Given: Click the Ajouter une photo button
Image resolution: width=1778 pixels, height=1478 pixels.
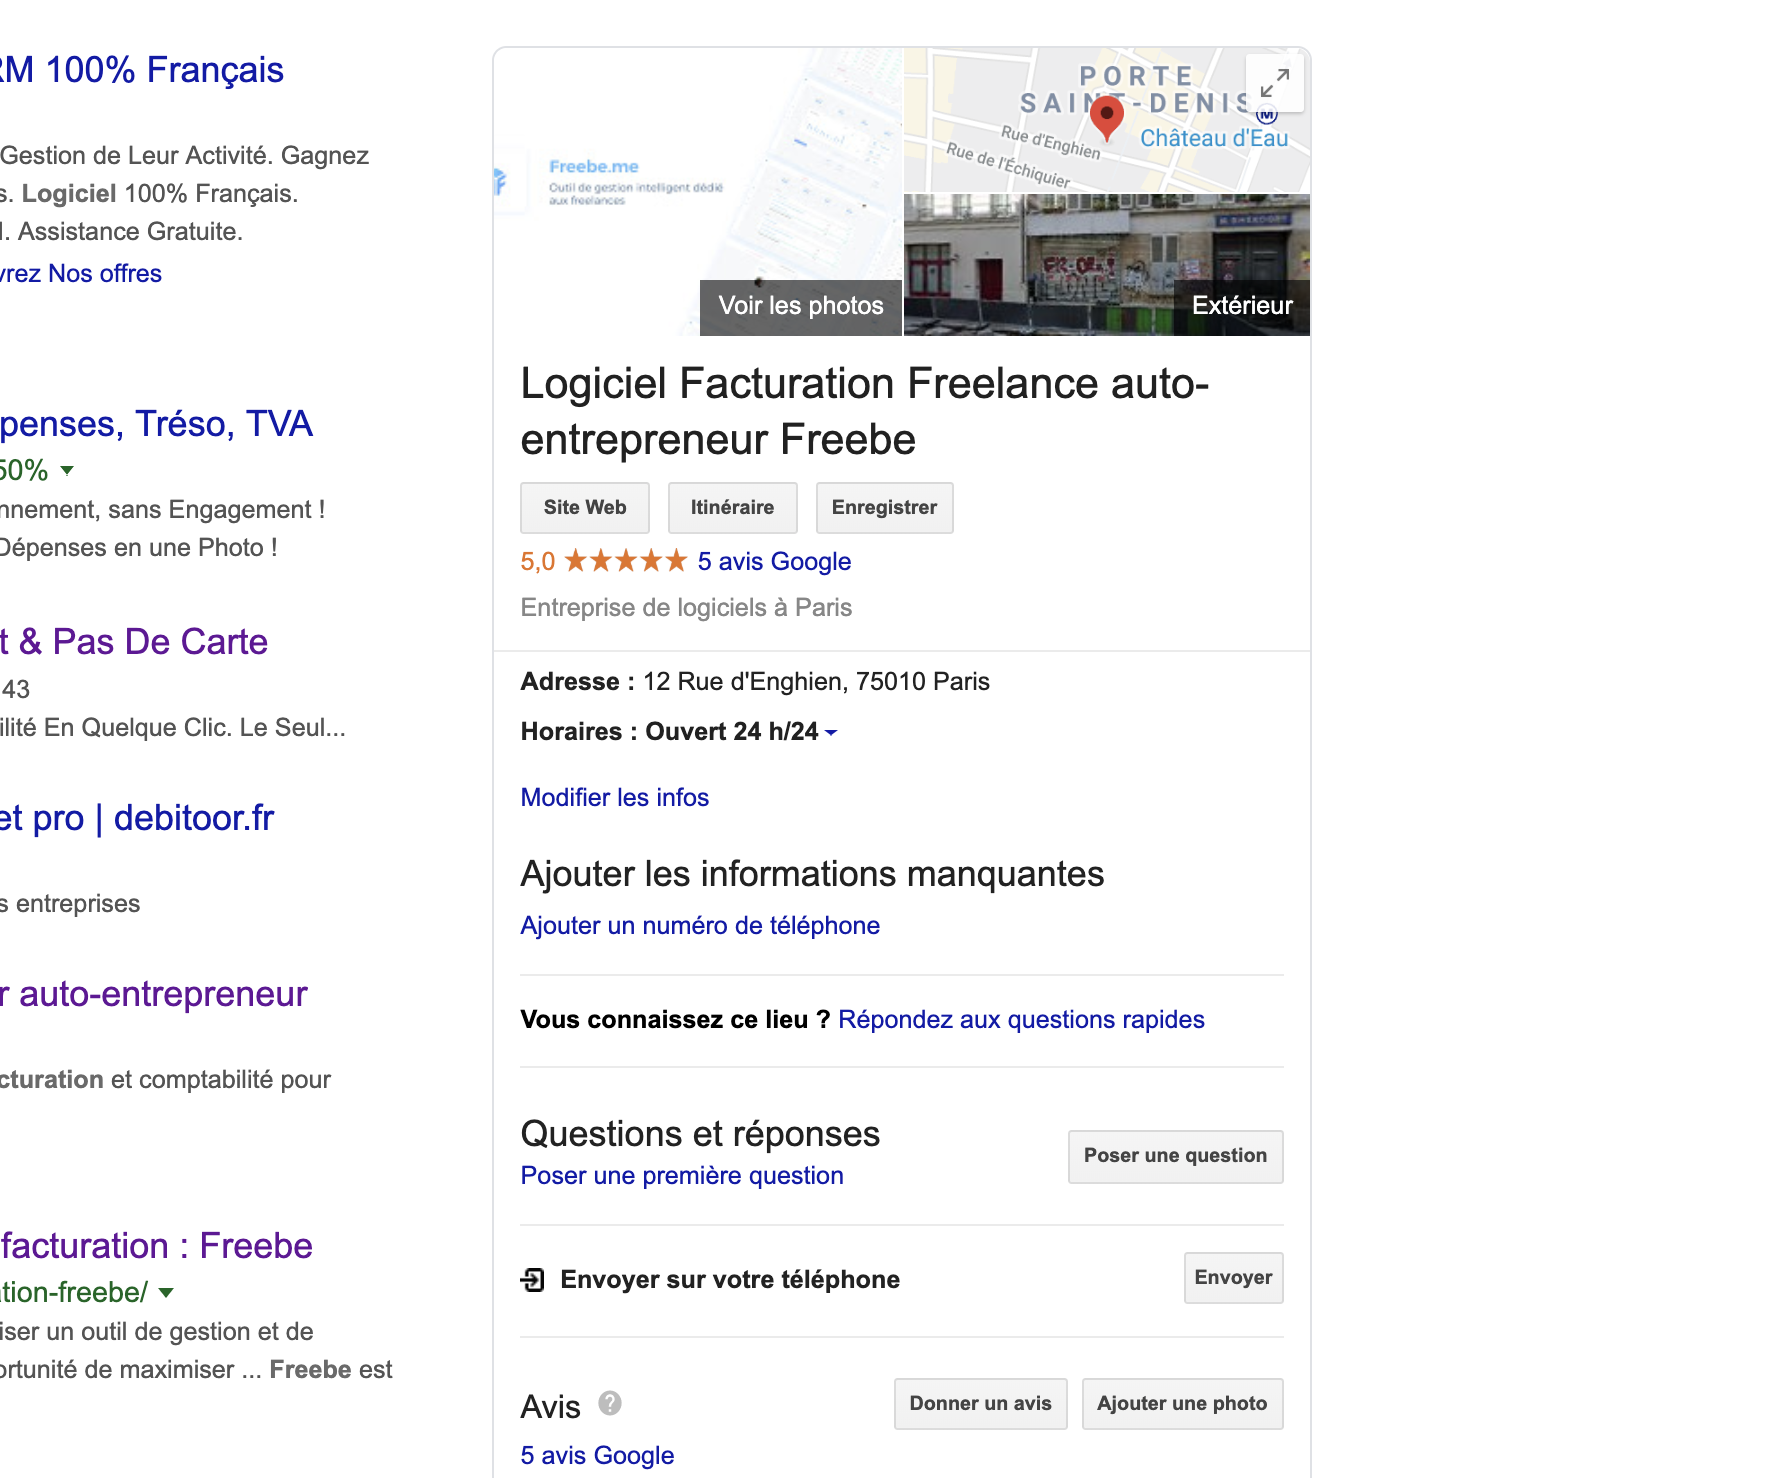Looking at the screenshot, I should coord(1182,1404).
